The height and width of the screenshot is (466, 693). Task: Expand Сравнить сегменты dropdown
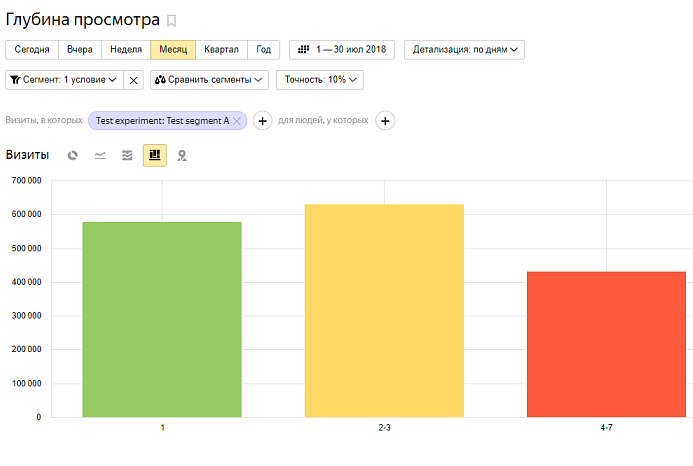click(x=209, y=79)
